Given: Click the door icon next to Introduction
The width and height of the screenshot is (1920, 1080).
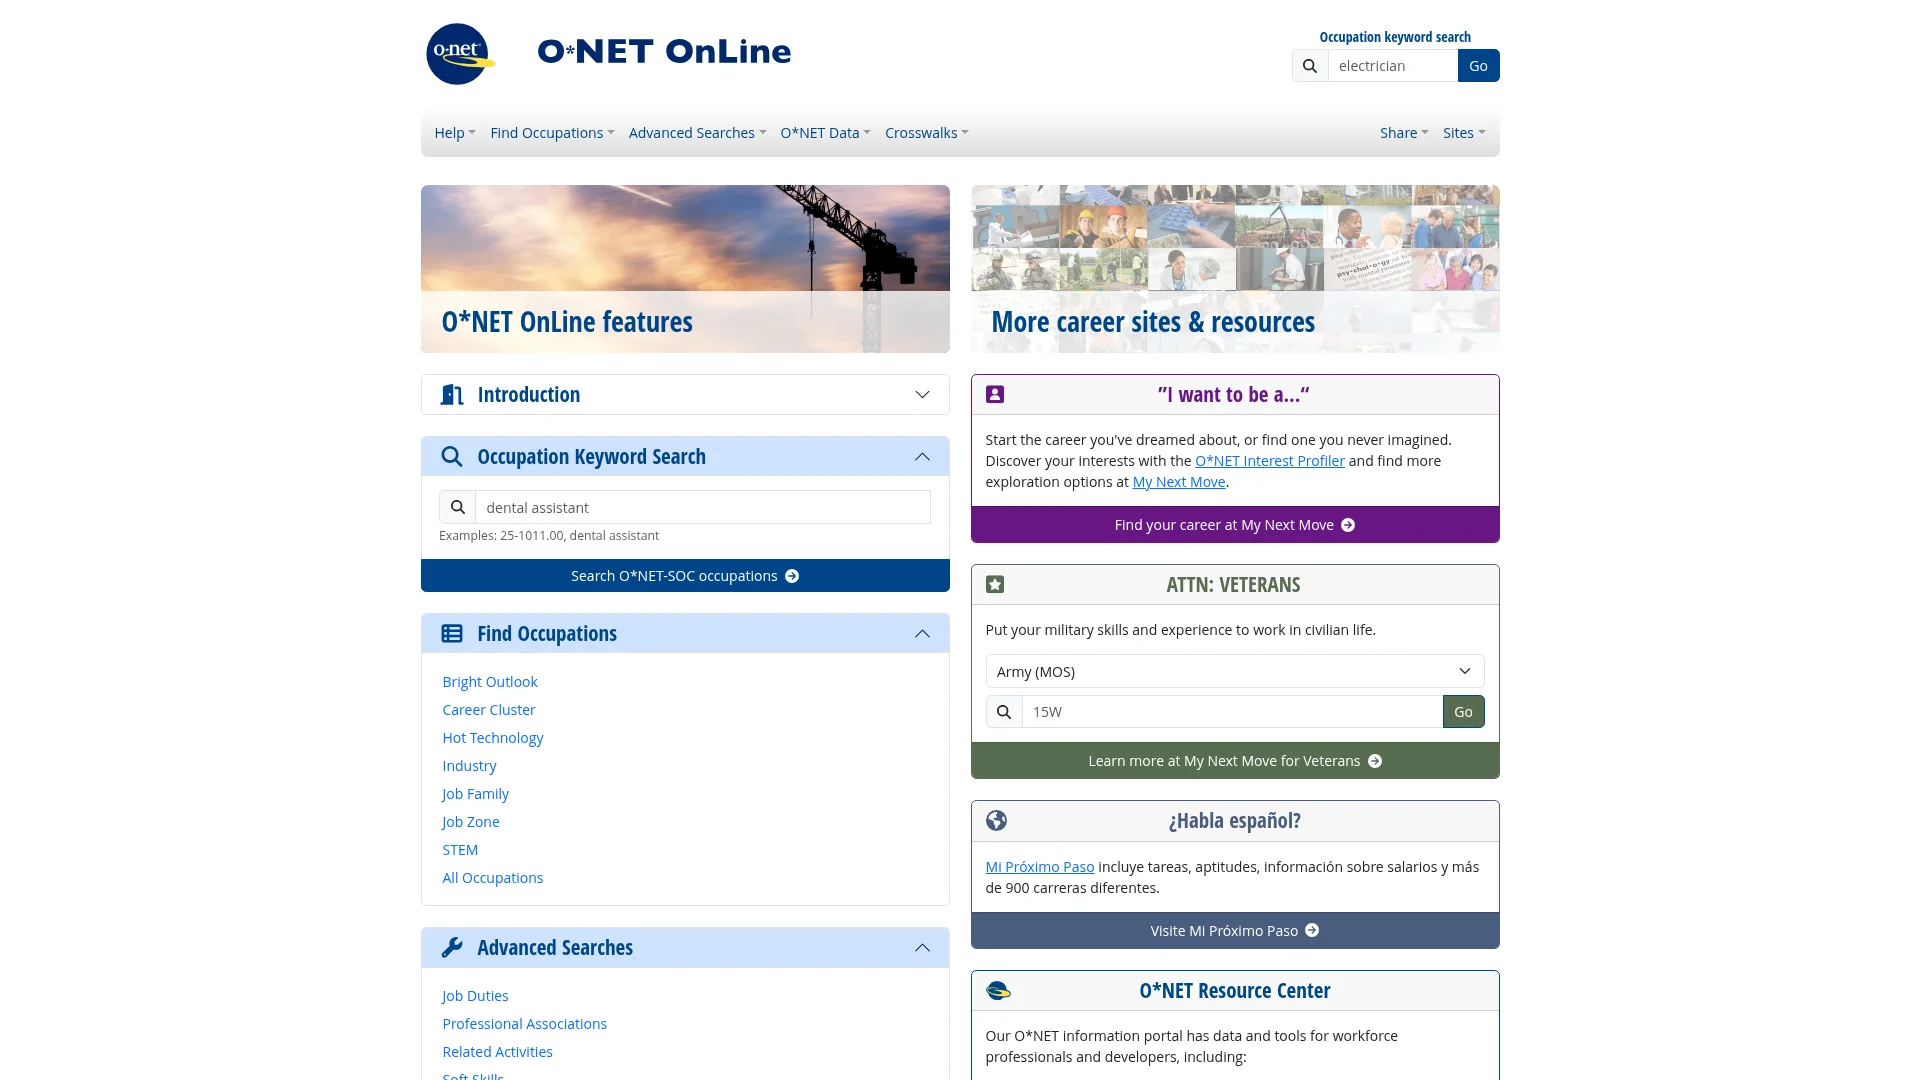Looking at the screenshot, I should 452,395.
